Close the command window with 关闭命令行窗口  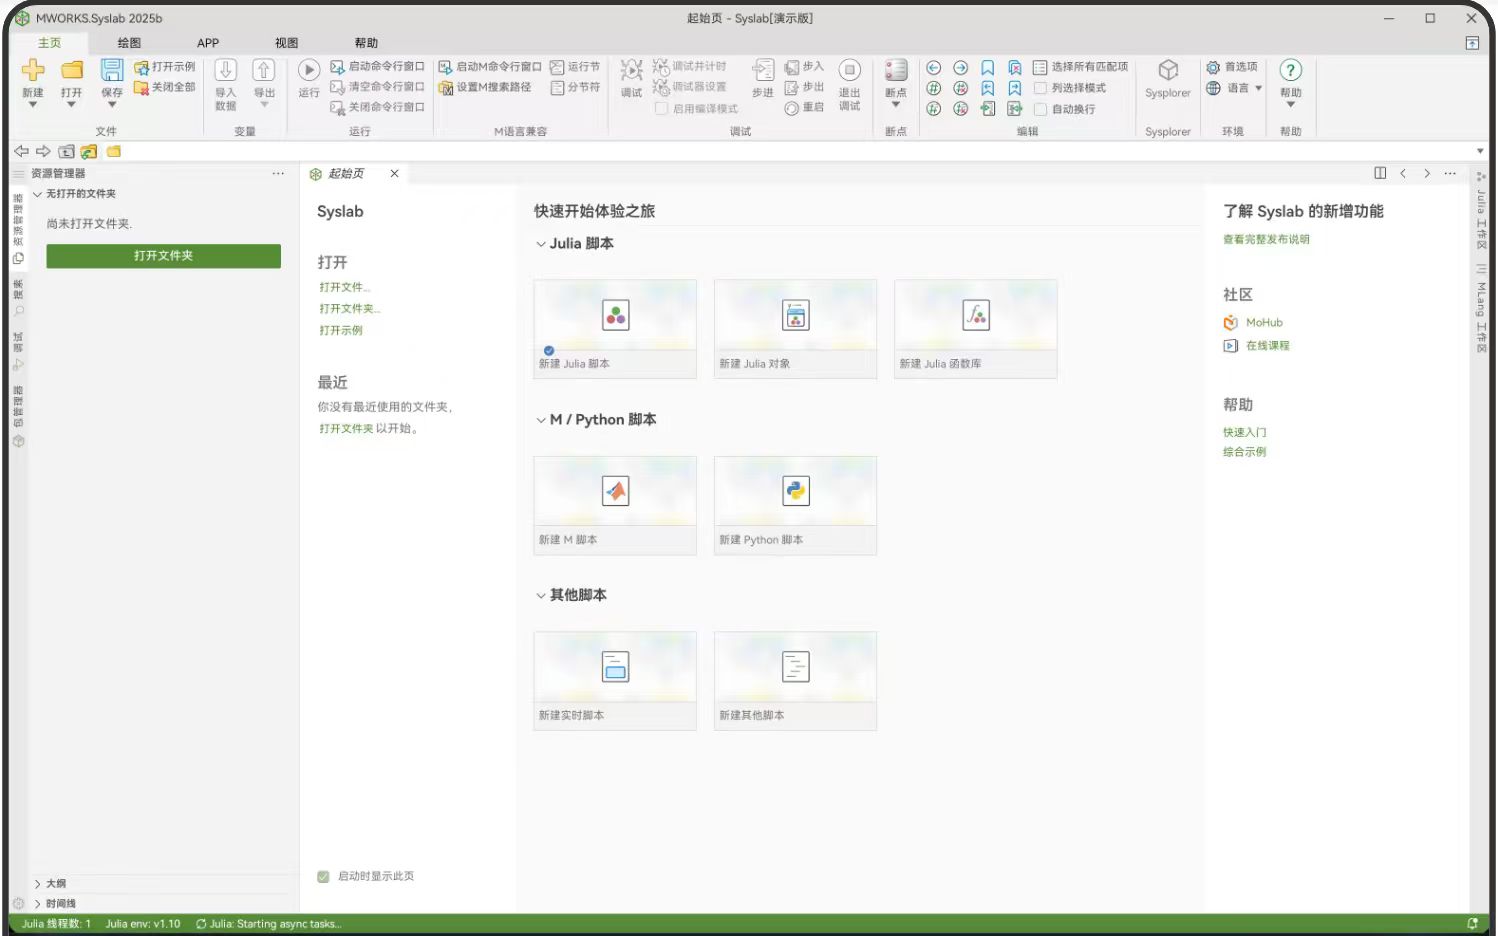coord(378,107)
